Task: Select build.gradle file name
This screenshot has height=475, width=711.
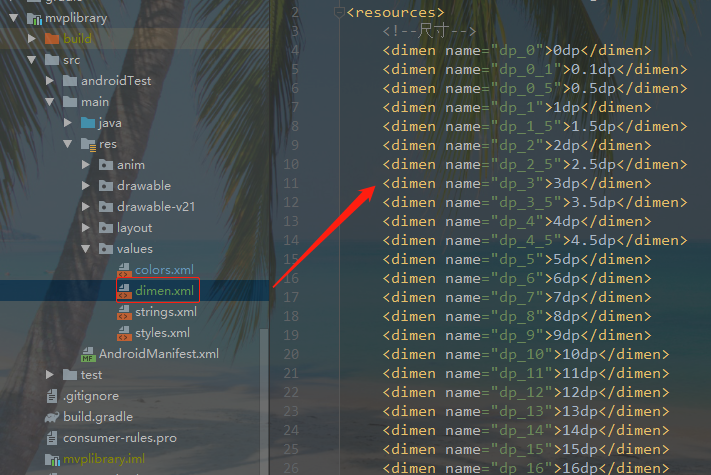Action: tap(98, 417)
